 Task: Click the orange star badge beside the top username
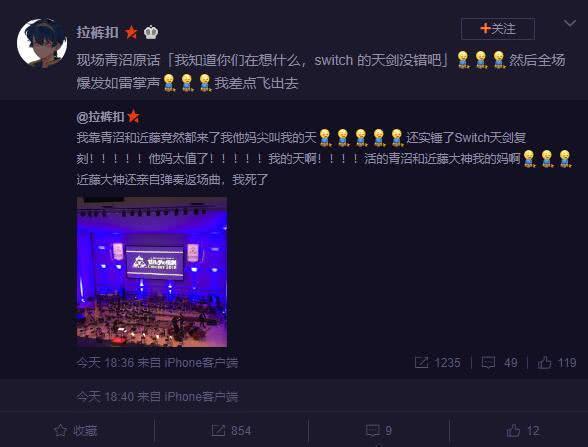point(131,33)
